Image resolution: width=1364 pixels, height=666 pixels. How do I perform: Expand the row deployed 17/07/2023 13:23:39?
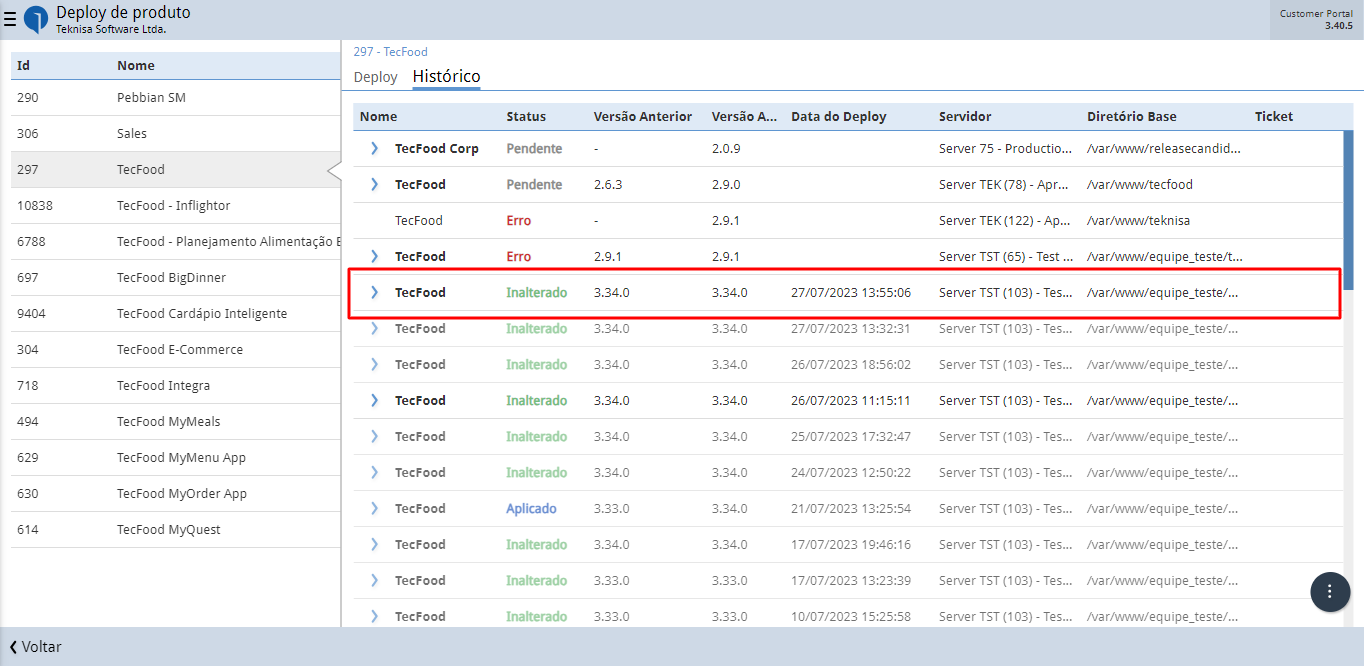[375, 580]
